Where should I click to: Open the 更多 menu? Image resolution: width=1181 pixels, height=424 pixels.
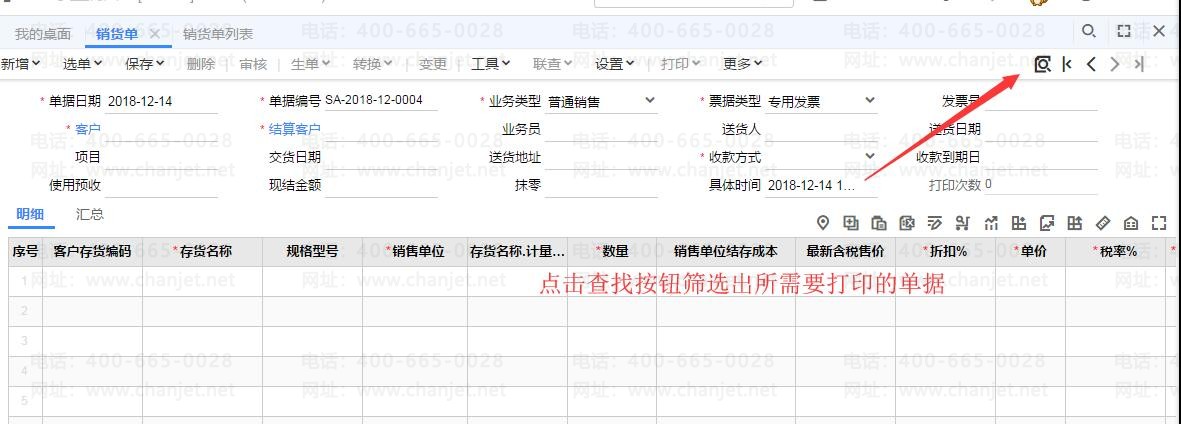click(x=742, y=64)
